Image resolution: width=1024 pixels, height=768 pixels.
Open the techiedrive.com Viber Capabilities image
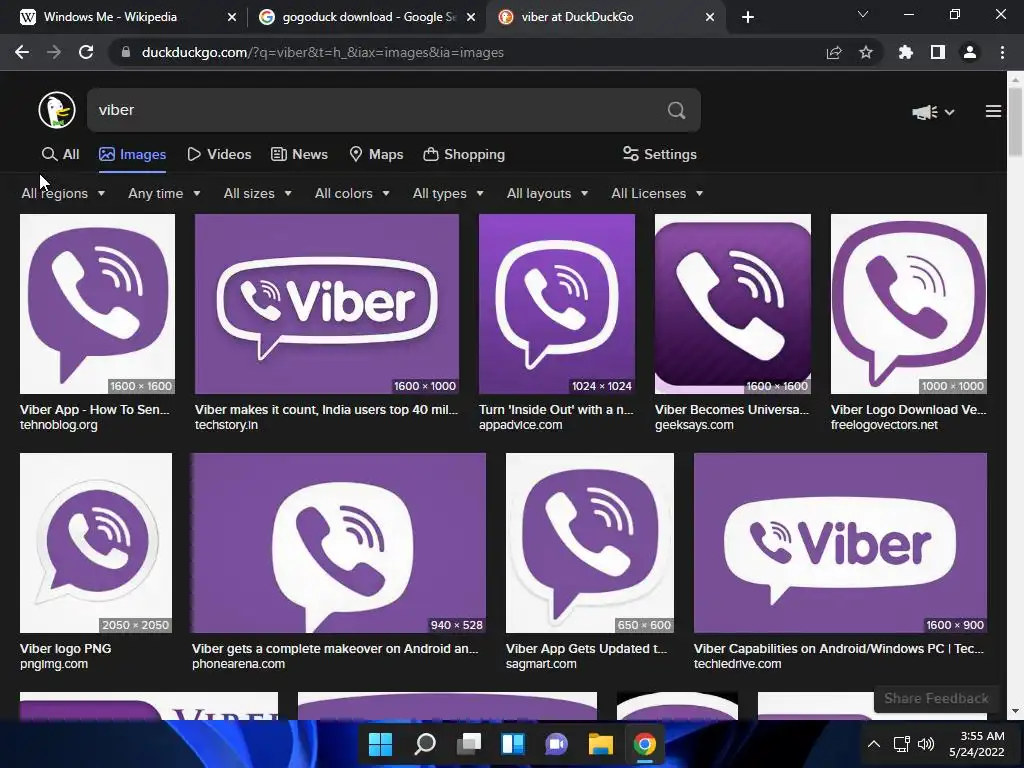pyautogui.click(x=840, y=543)
